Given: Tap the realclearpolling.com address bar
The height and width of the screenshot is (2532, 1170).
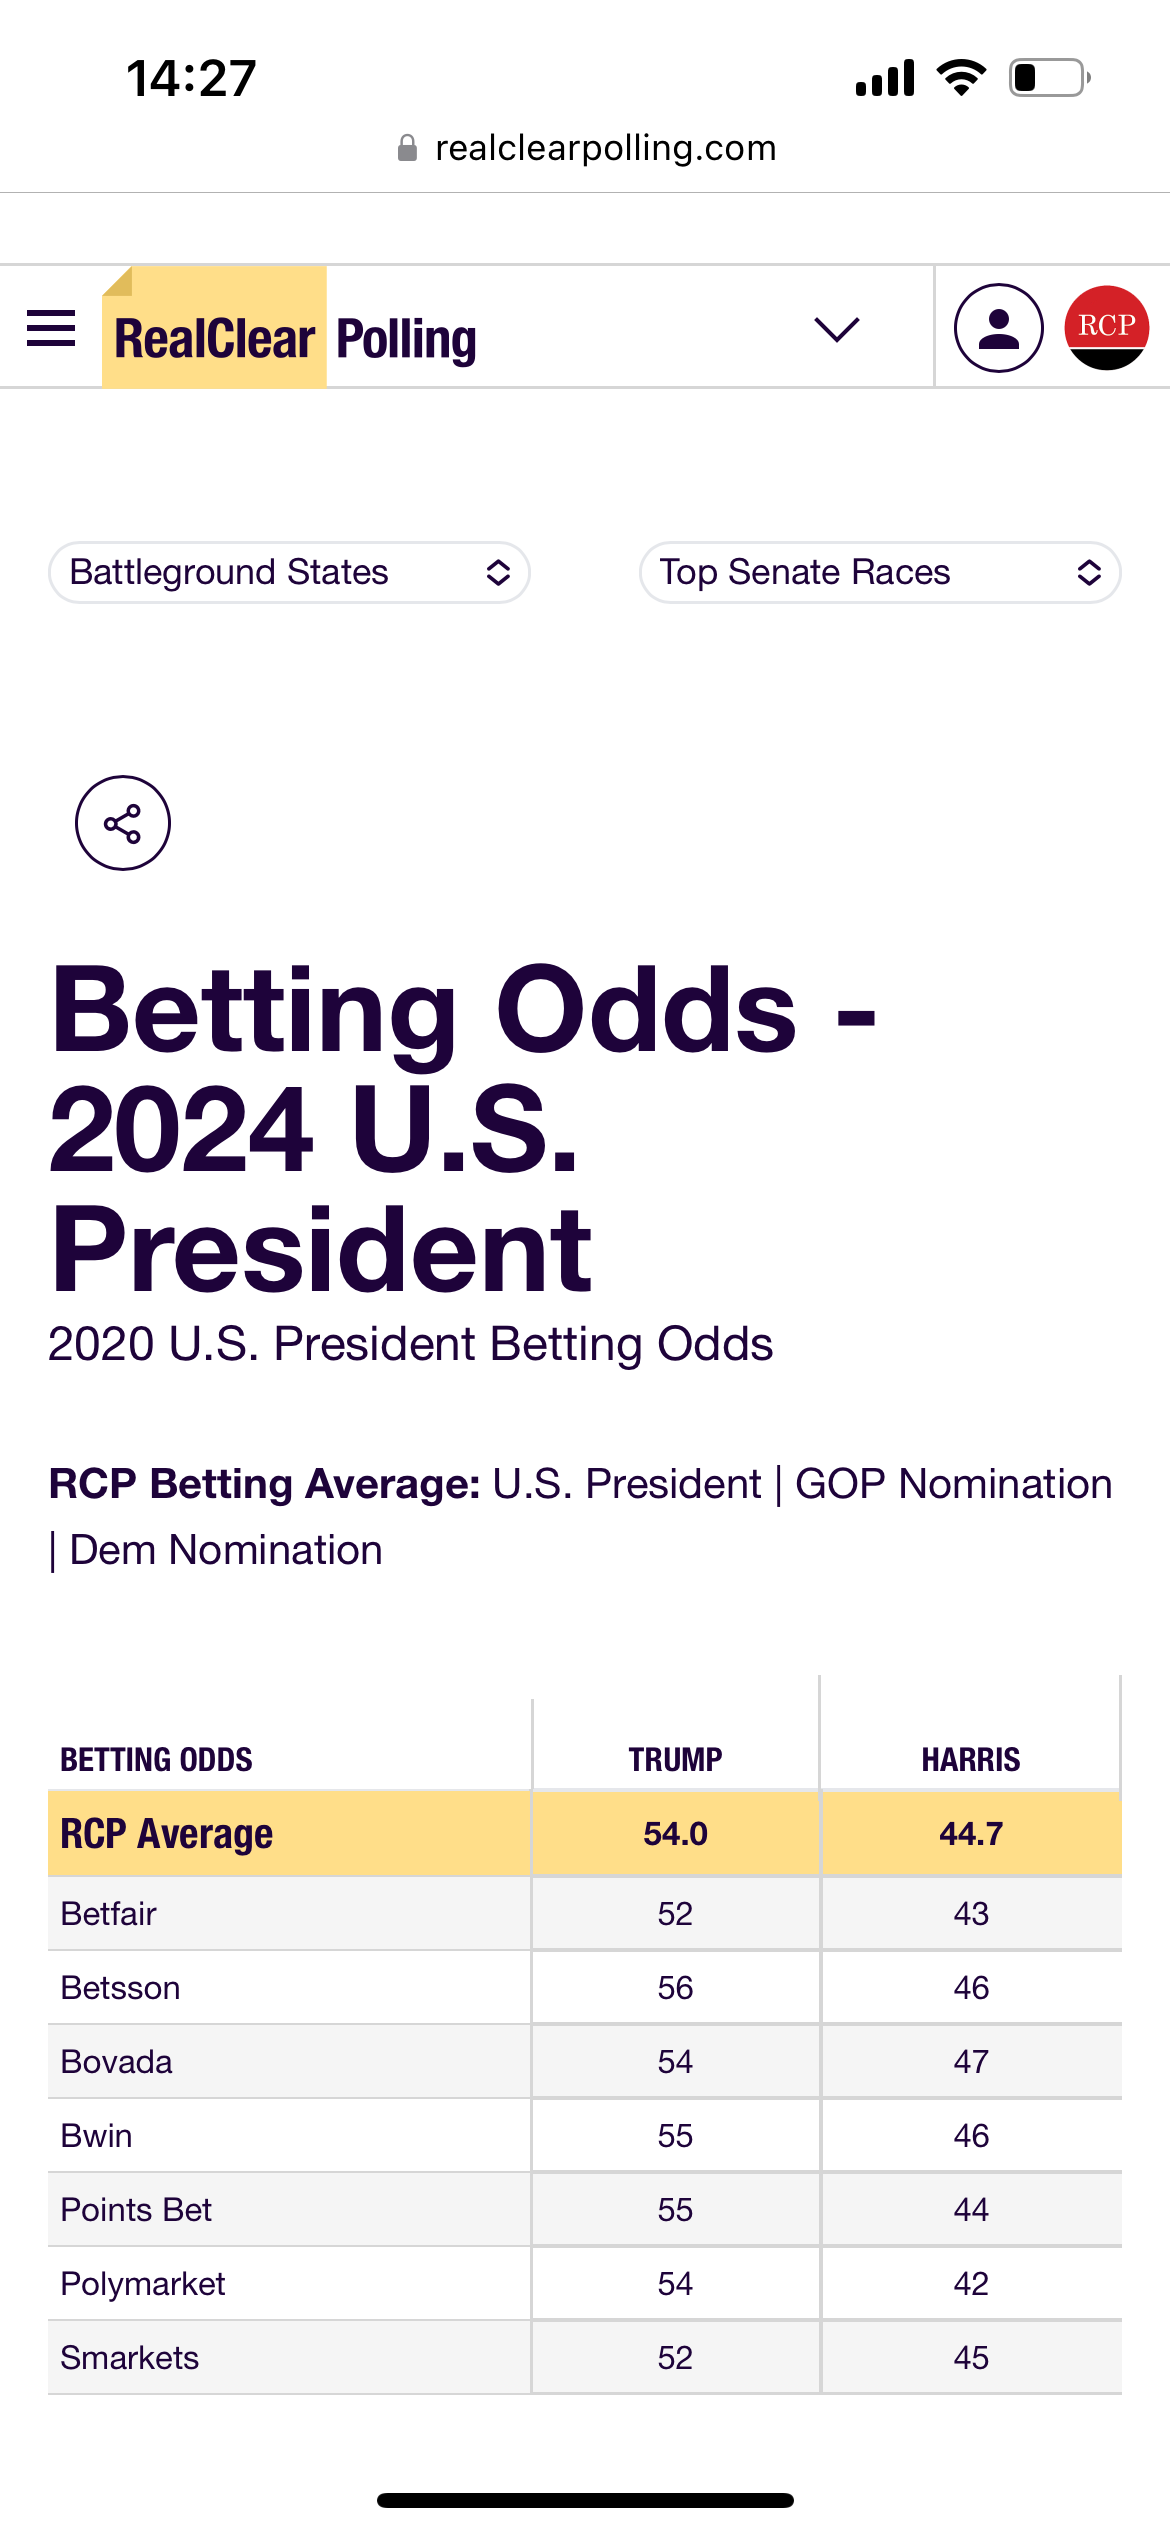Looking at the screenshot, I should 586,148.
